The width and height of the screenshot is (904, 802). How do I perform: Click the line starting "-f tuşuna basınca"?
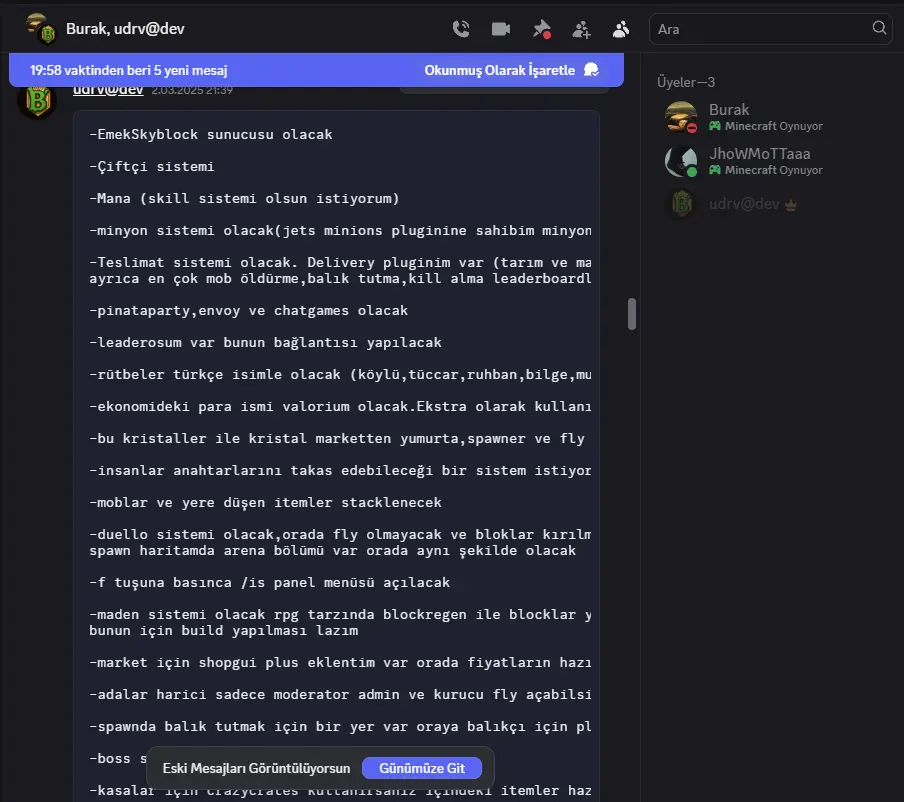pos(269,582)
